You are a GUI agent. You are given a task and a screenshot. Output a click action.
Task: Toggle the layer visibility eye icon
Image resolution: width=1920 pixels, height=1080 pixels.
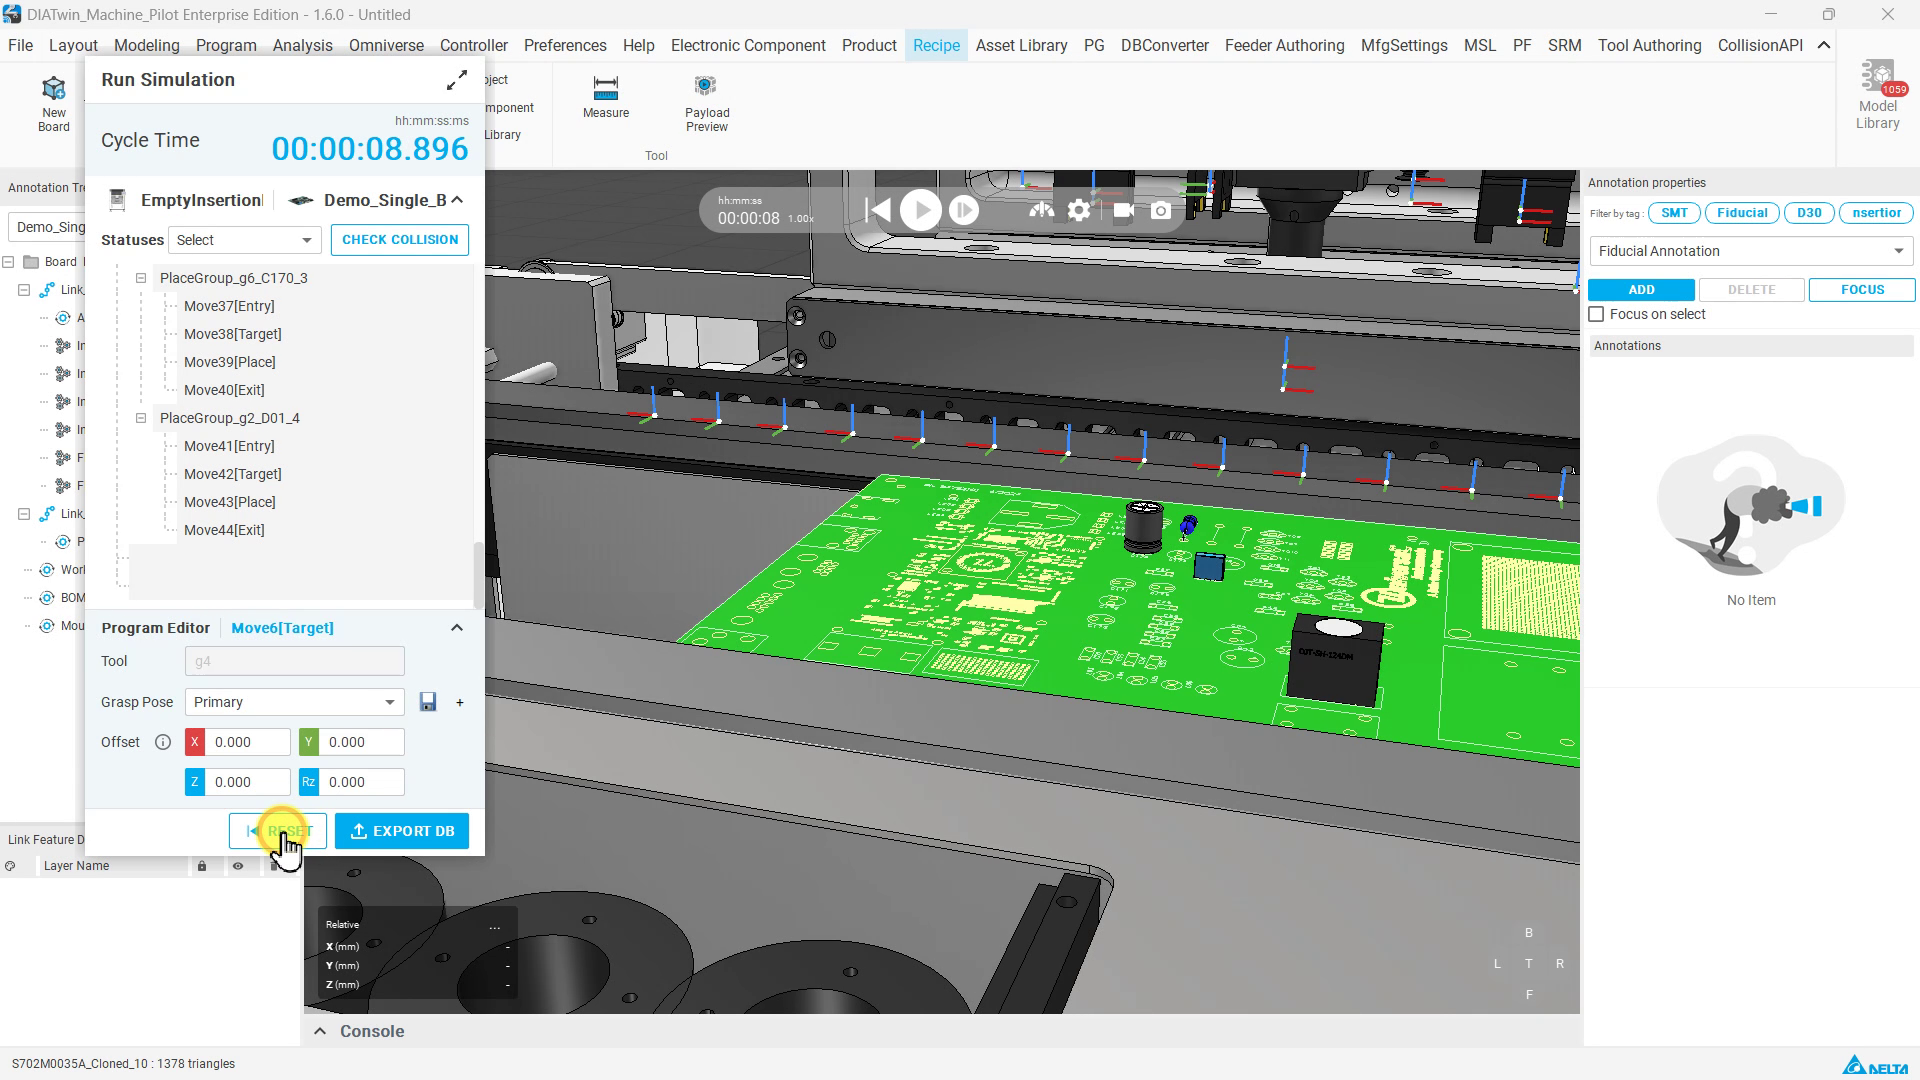238,866
